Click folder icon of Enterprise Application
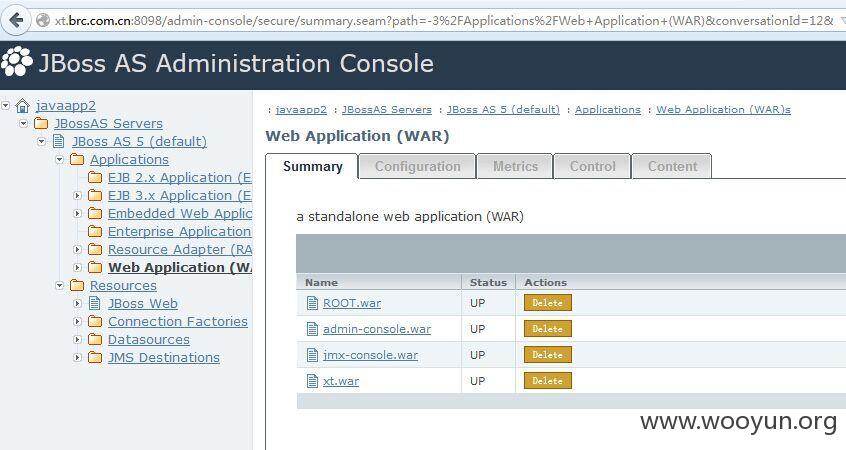 (95, 231)
